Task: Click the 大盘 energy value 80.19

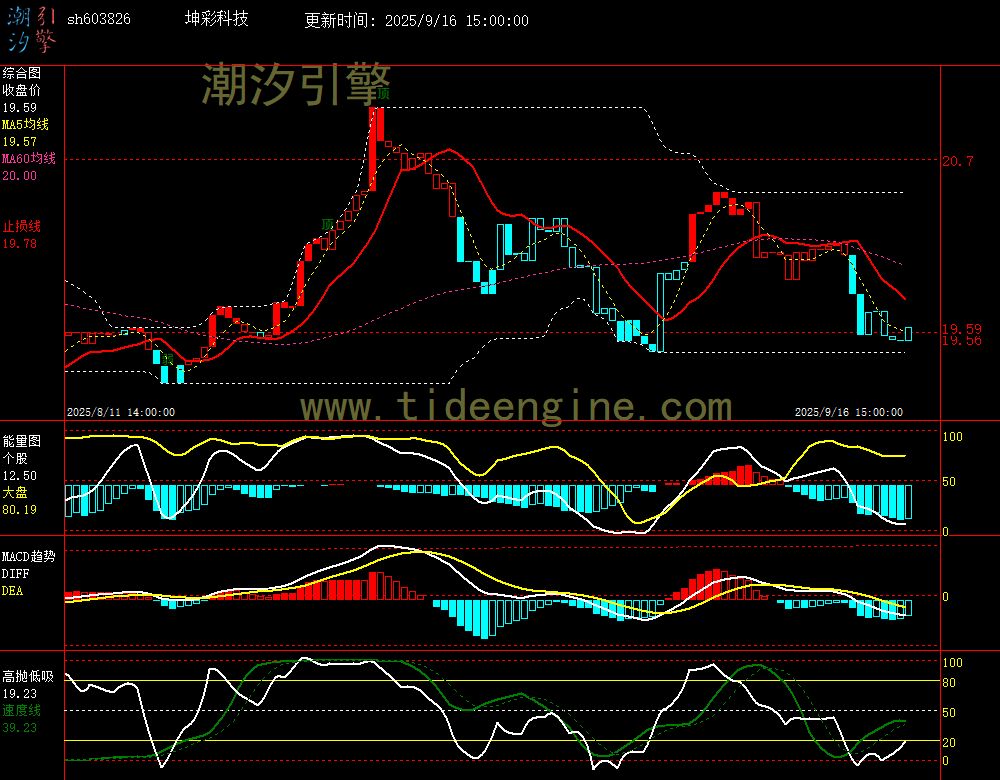Action: coord(19,510)
